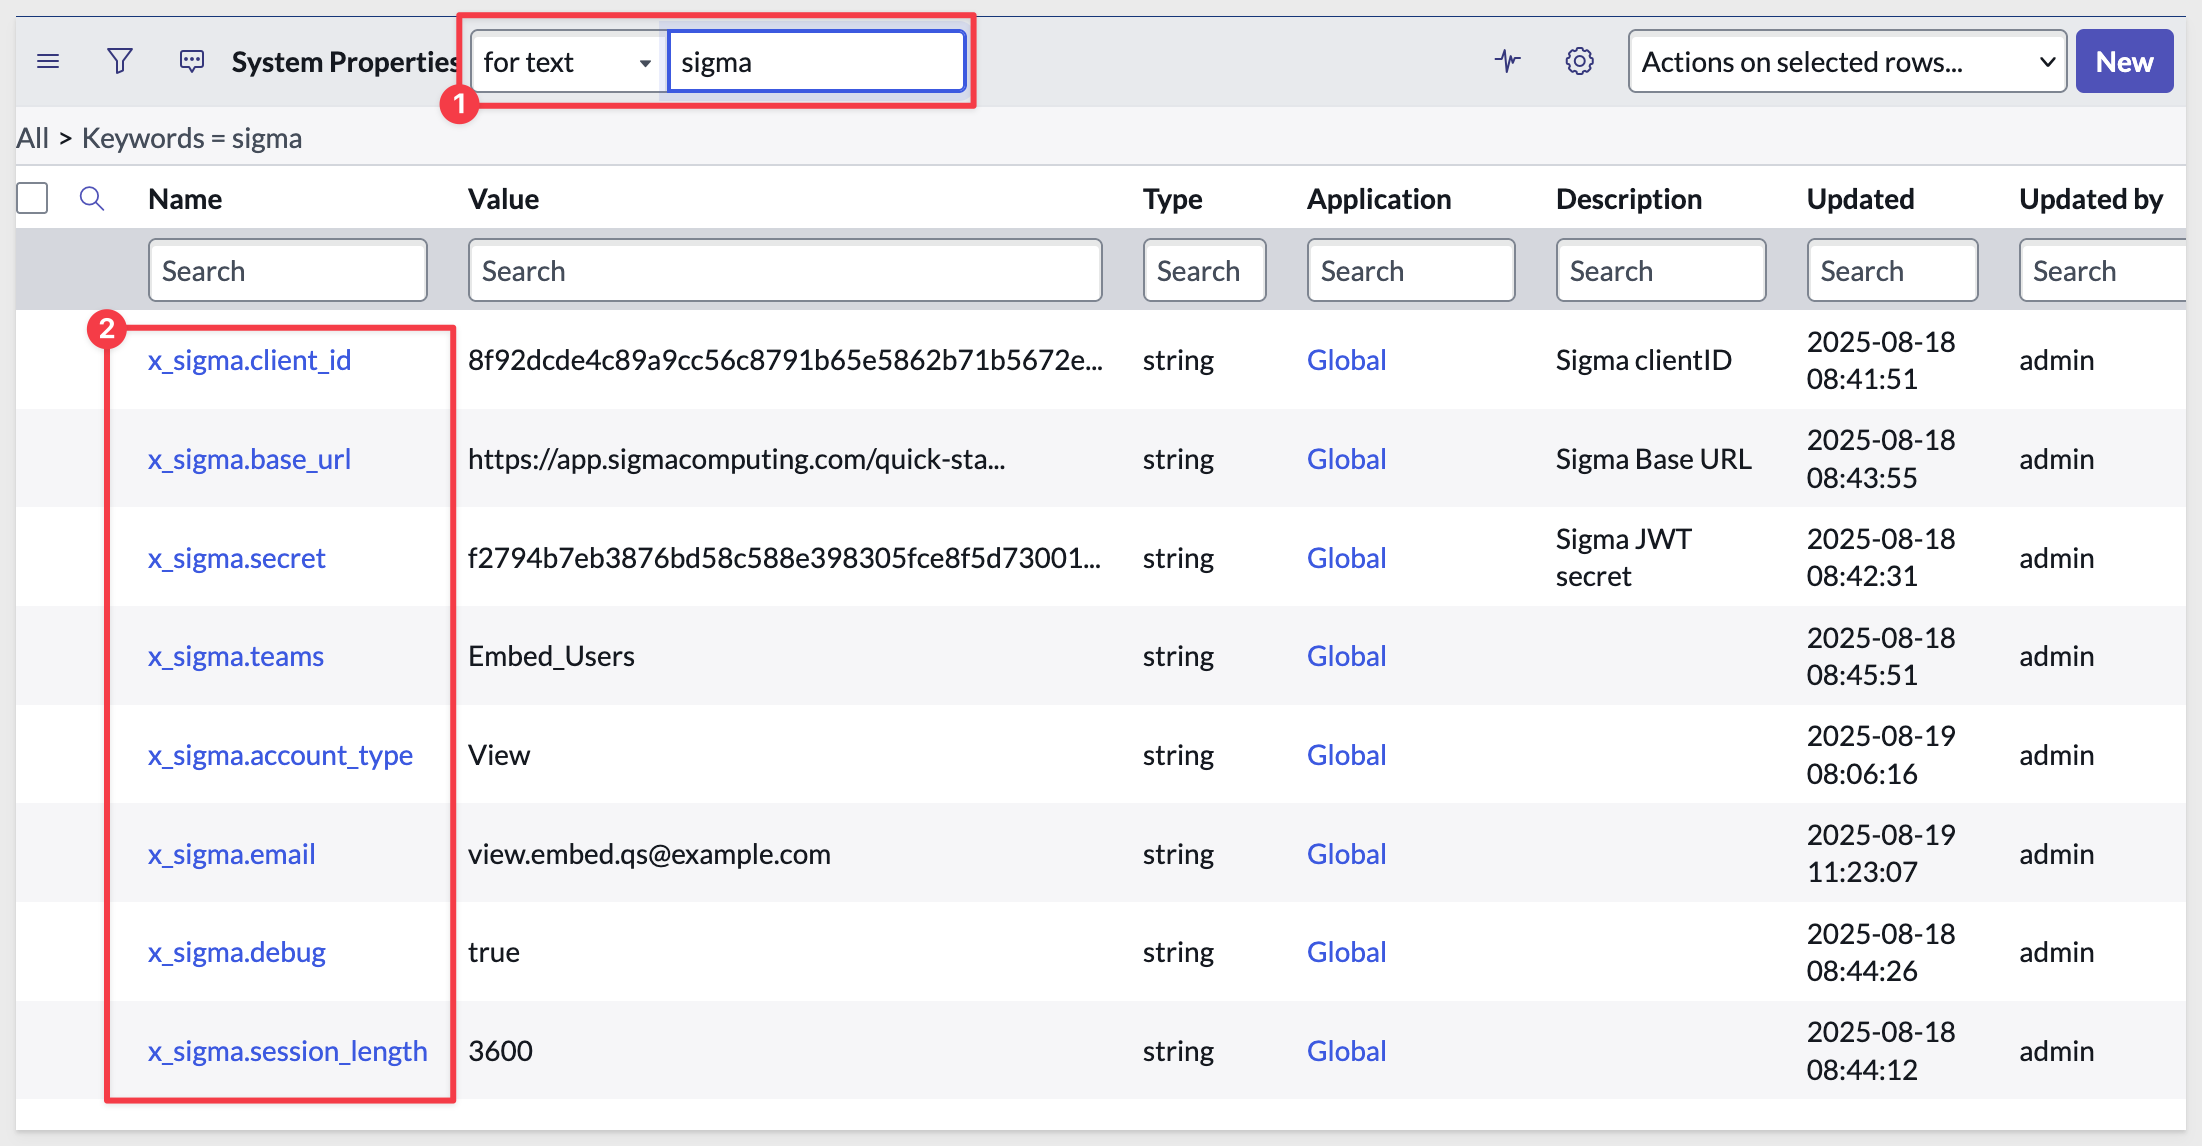Sort by the Updated by column header
The image size is (2202, 1146).
pos(2091,199)
